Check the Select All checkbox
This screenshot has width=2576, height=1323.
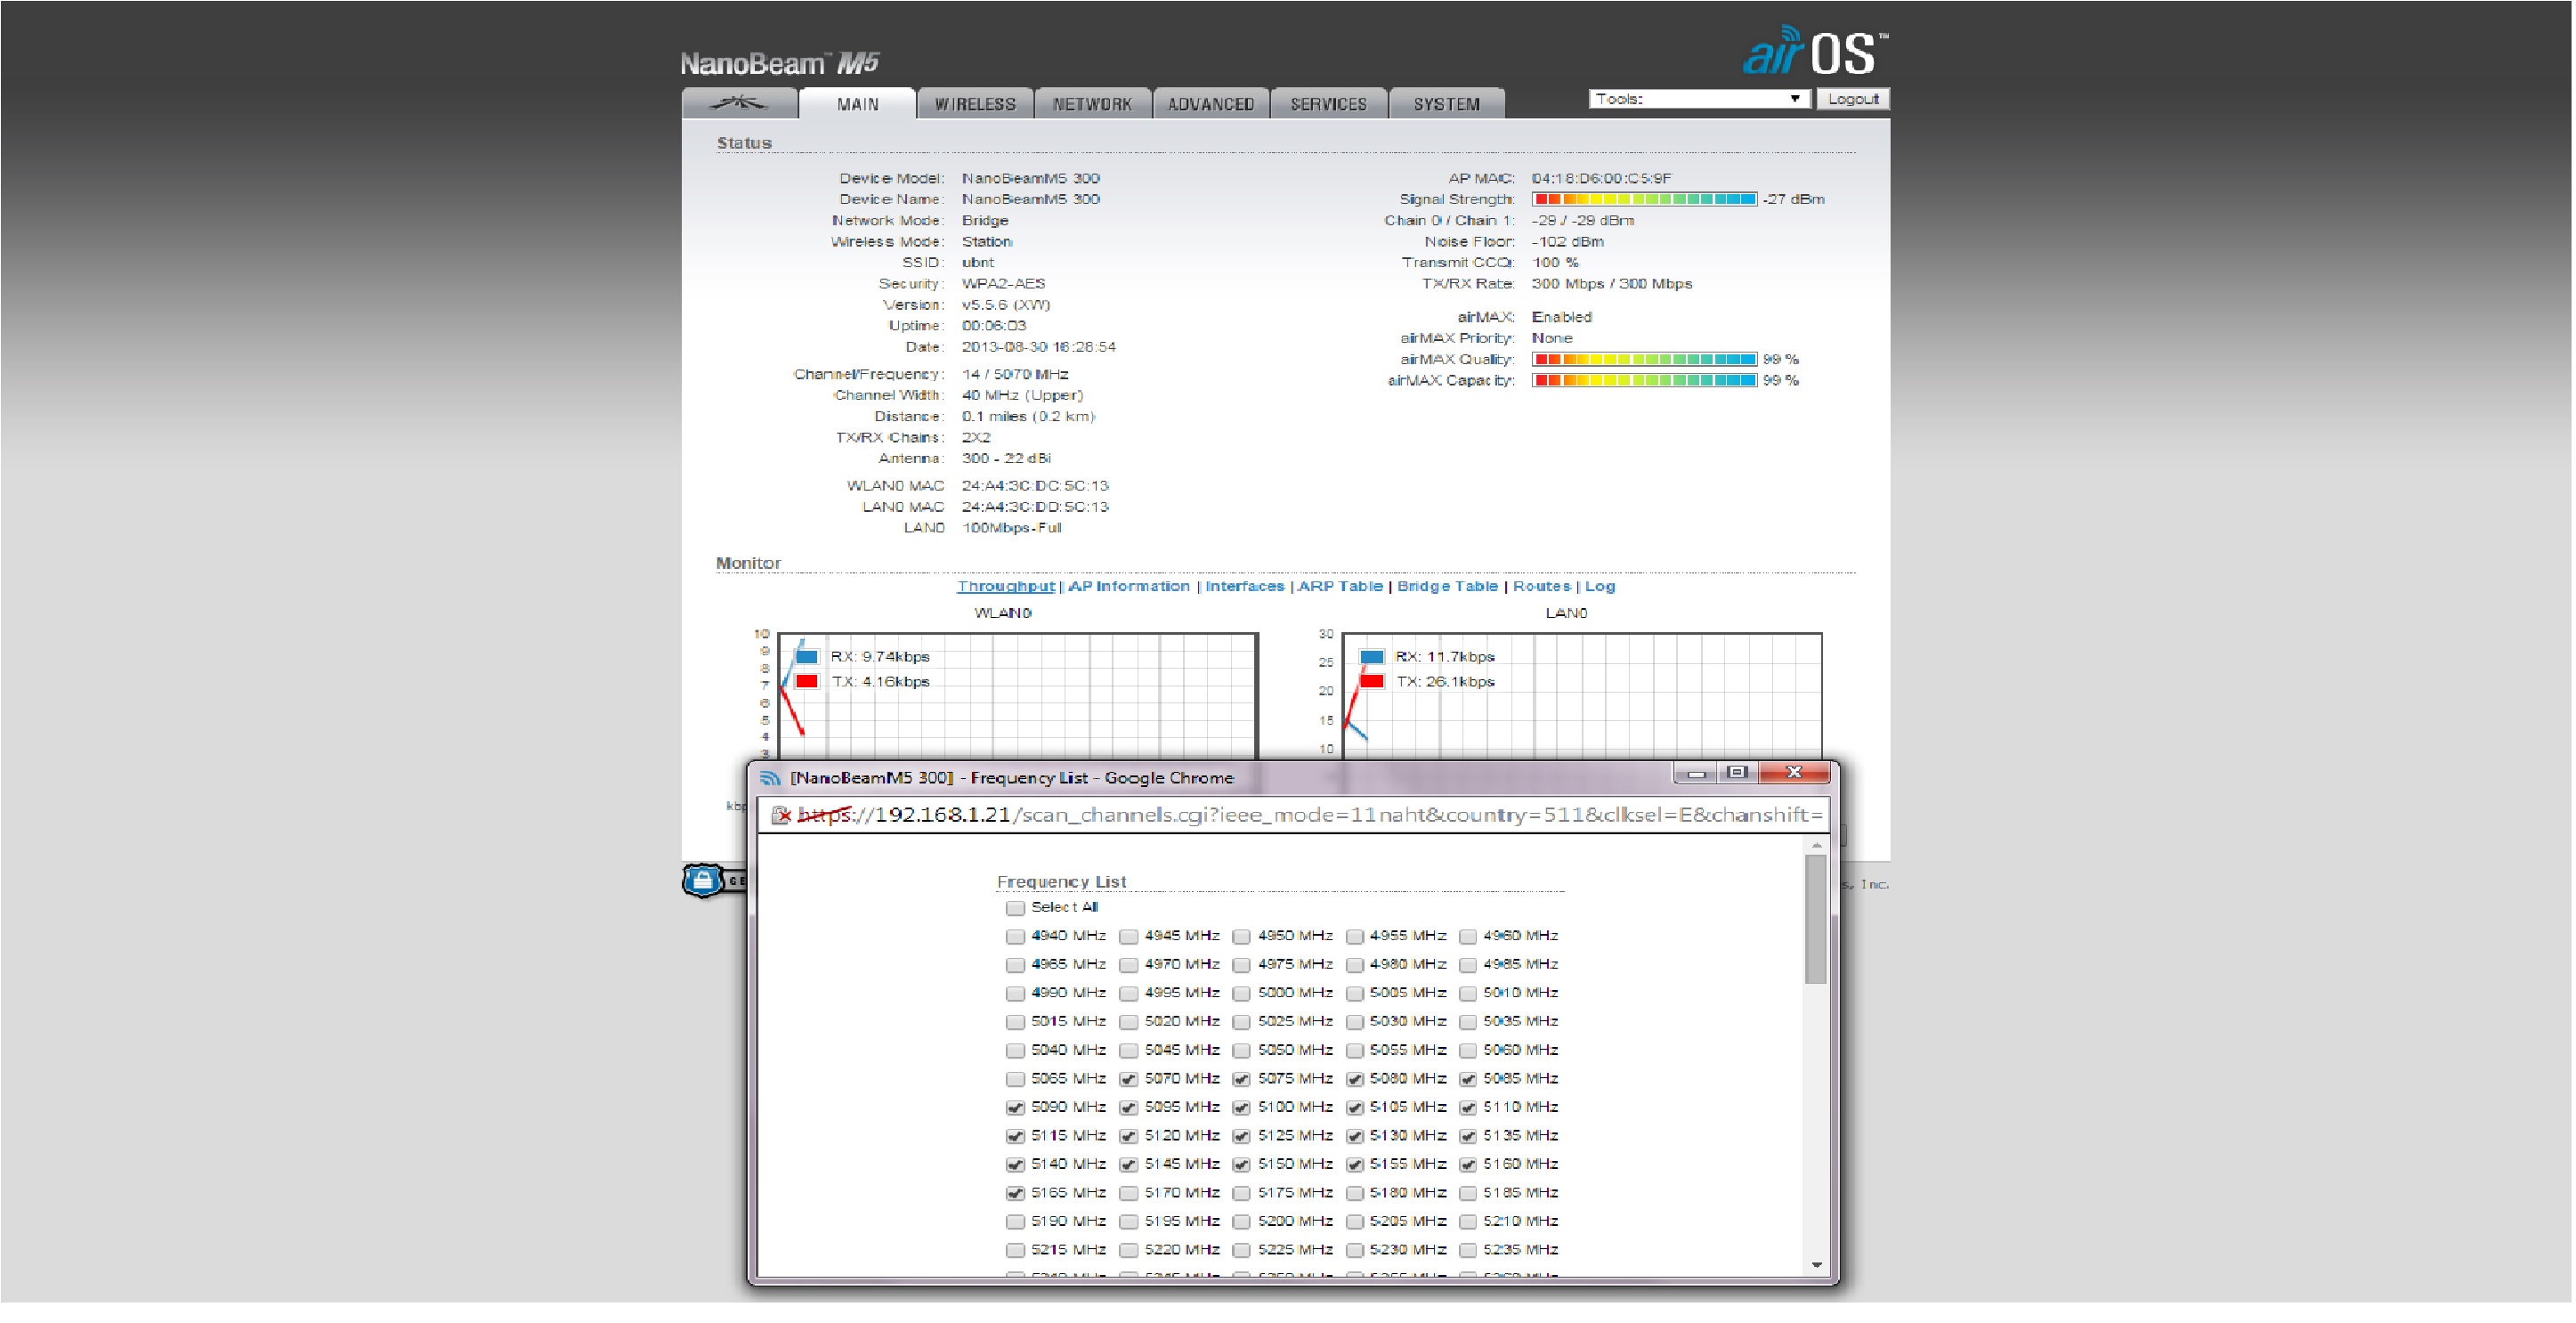click(x=1015, y=908)
